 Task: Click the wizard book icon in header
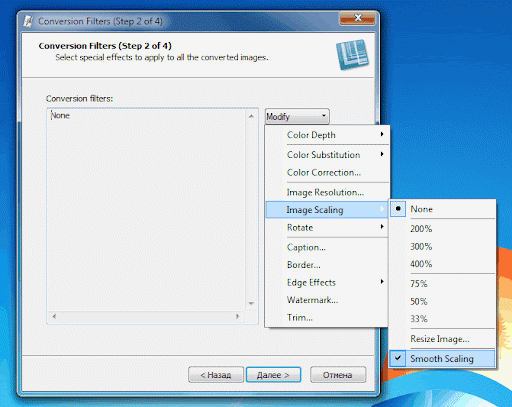[x=352, y=54]
